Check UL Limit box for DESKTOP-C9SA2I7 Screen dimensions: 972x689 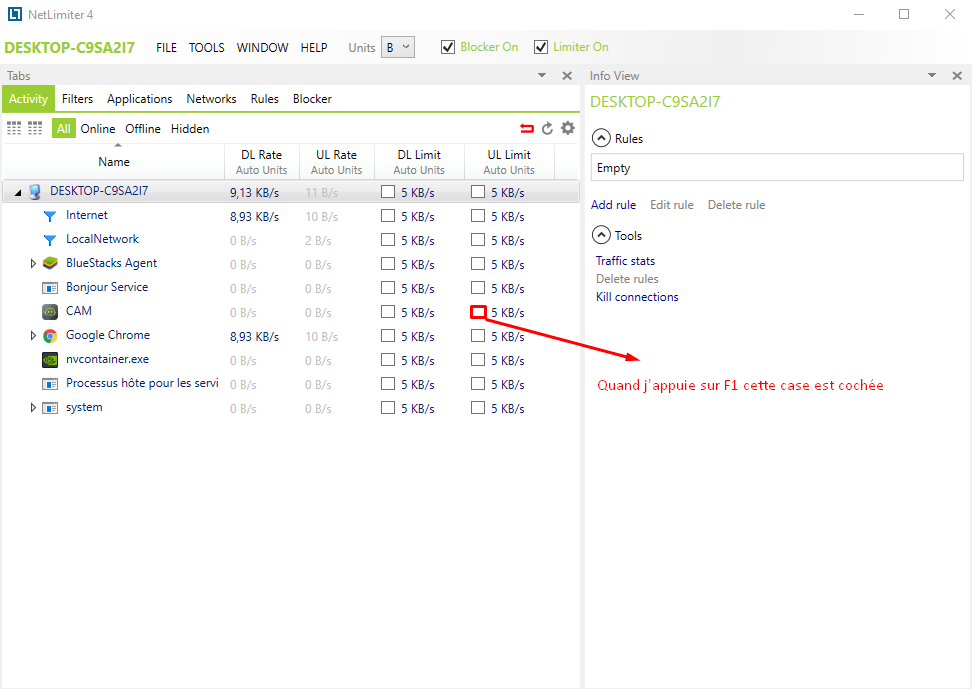(x=478, y=192)
